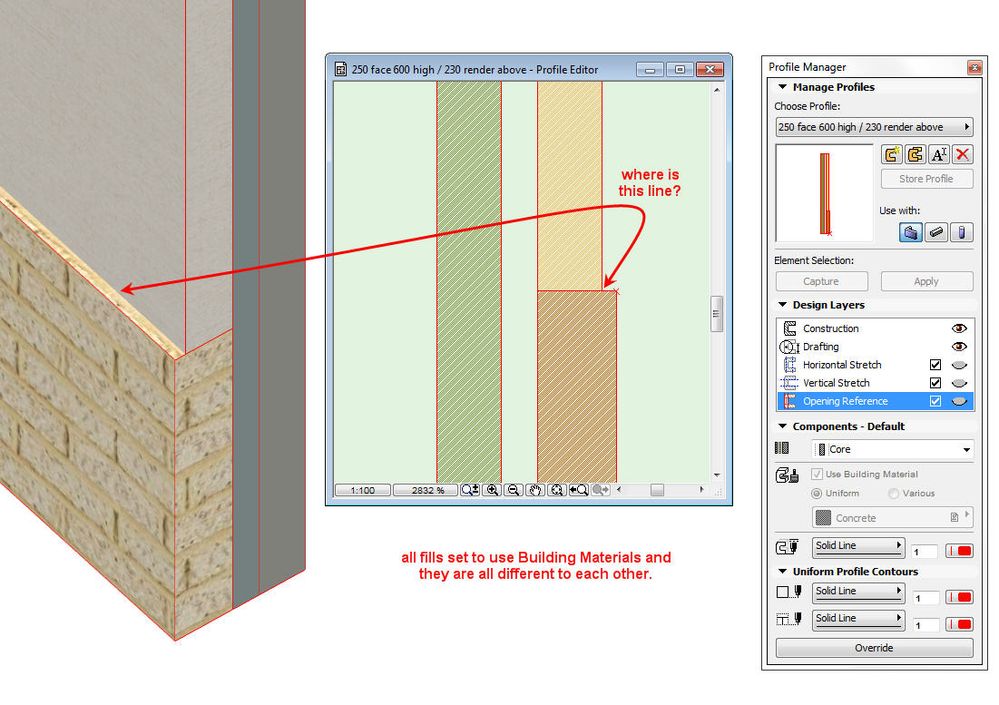Toggle visibility of the Construction layer
The height and width of the screenshot is (705, 999).
pyautogui.click(x=959, y=328)
